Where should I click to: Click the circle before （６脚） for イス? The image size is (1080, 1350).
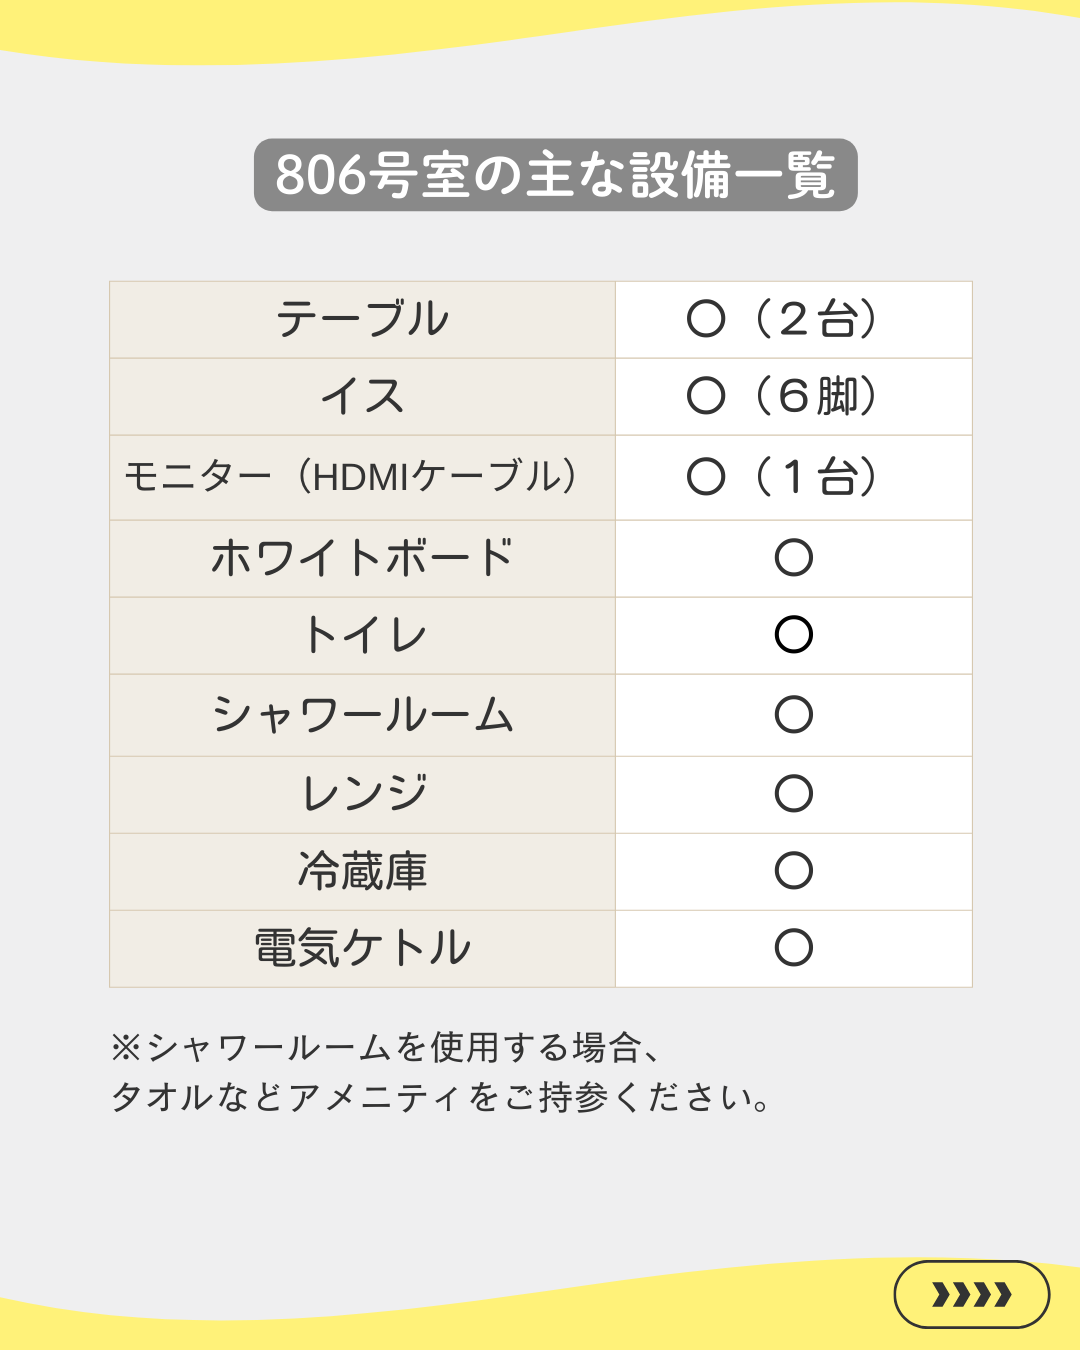706,396
